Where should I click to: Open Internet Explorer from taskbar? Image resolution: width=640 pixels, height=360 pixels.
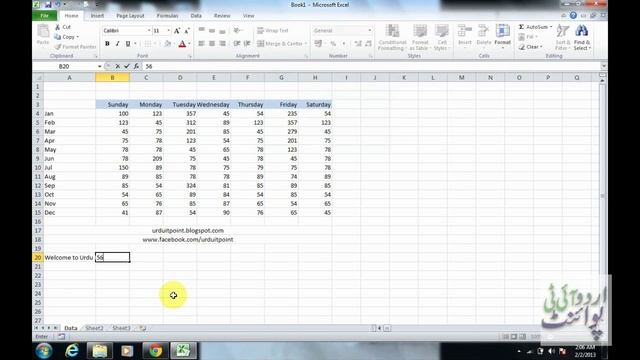coord(72,351)
